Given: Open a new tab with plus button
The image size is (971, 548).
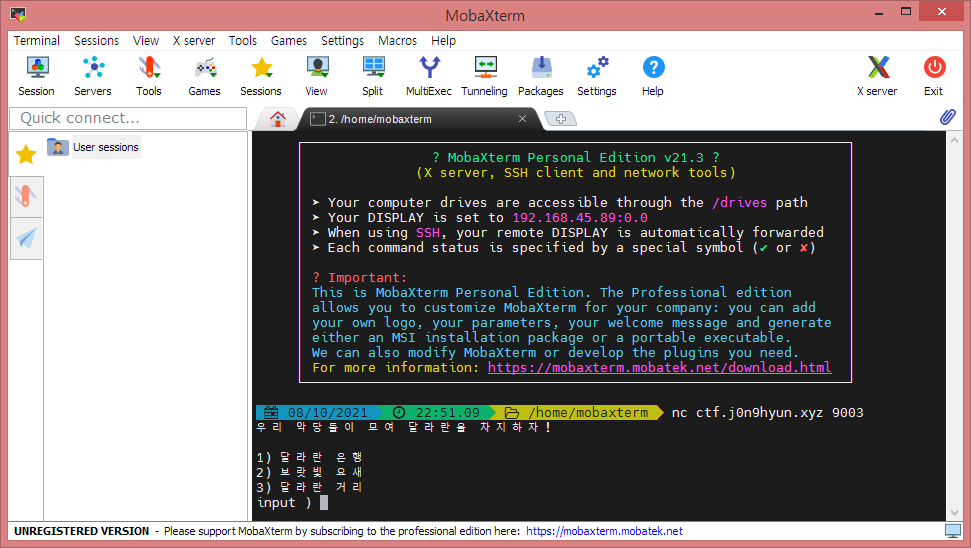Looking at the screenshot, I should (560, 119).
